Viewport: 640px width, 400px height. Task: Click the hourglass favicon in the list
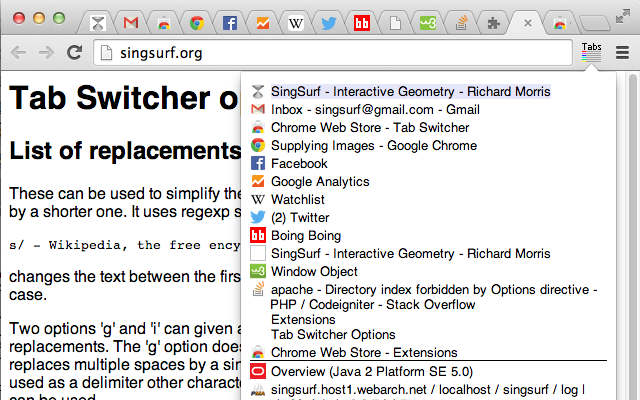[x=258, y=91]
